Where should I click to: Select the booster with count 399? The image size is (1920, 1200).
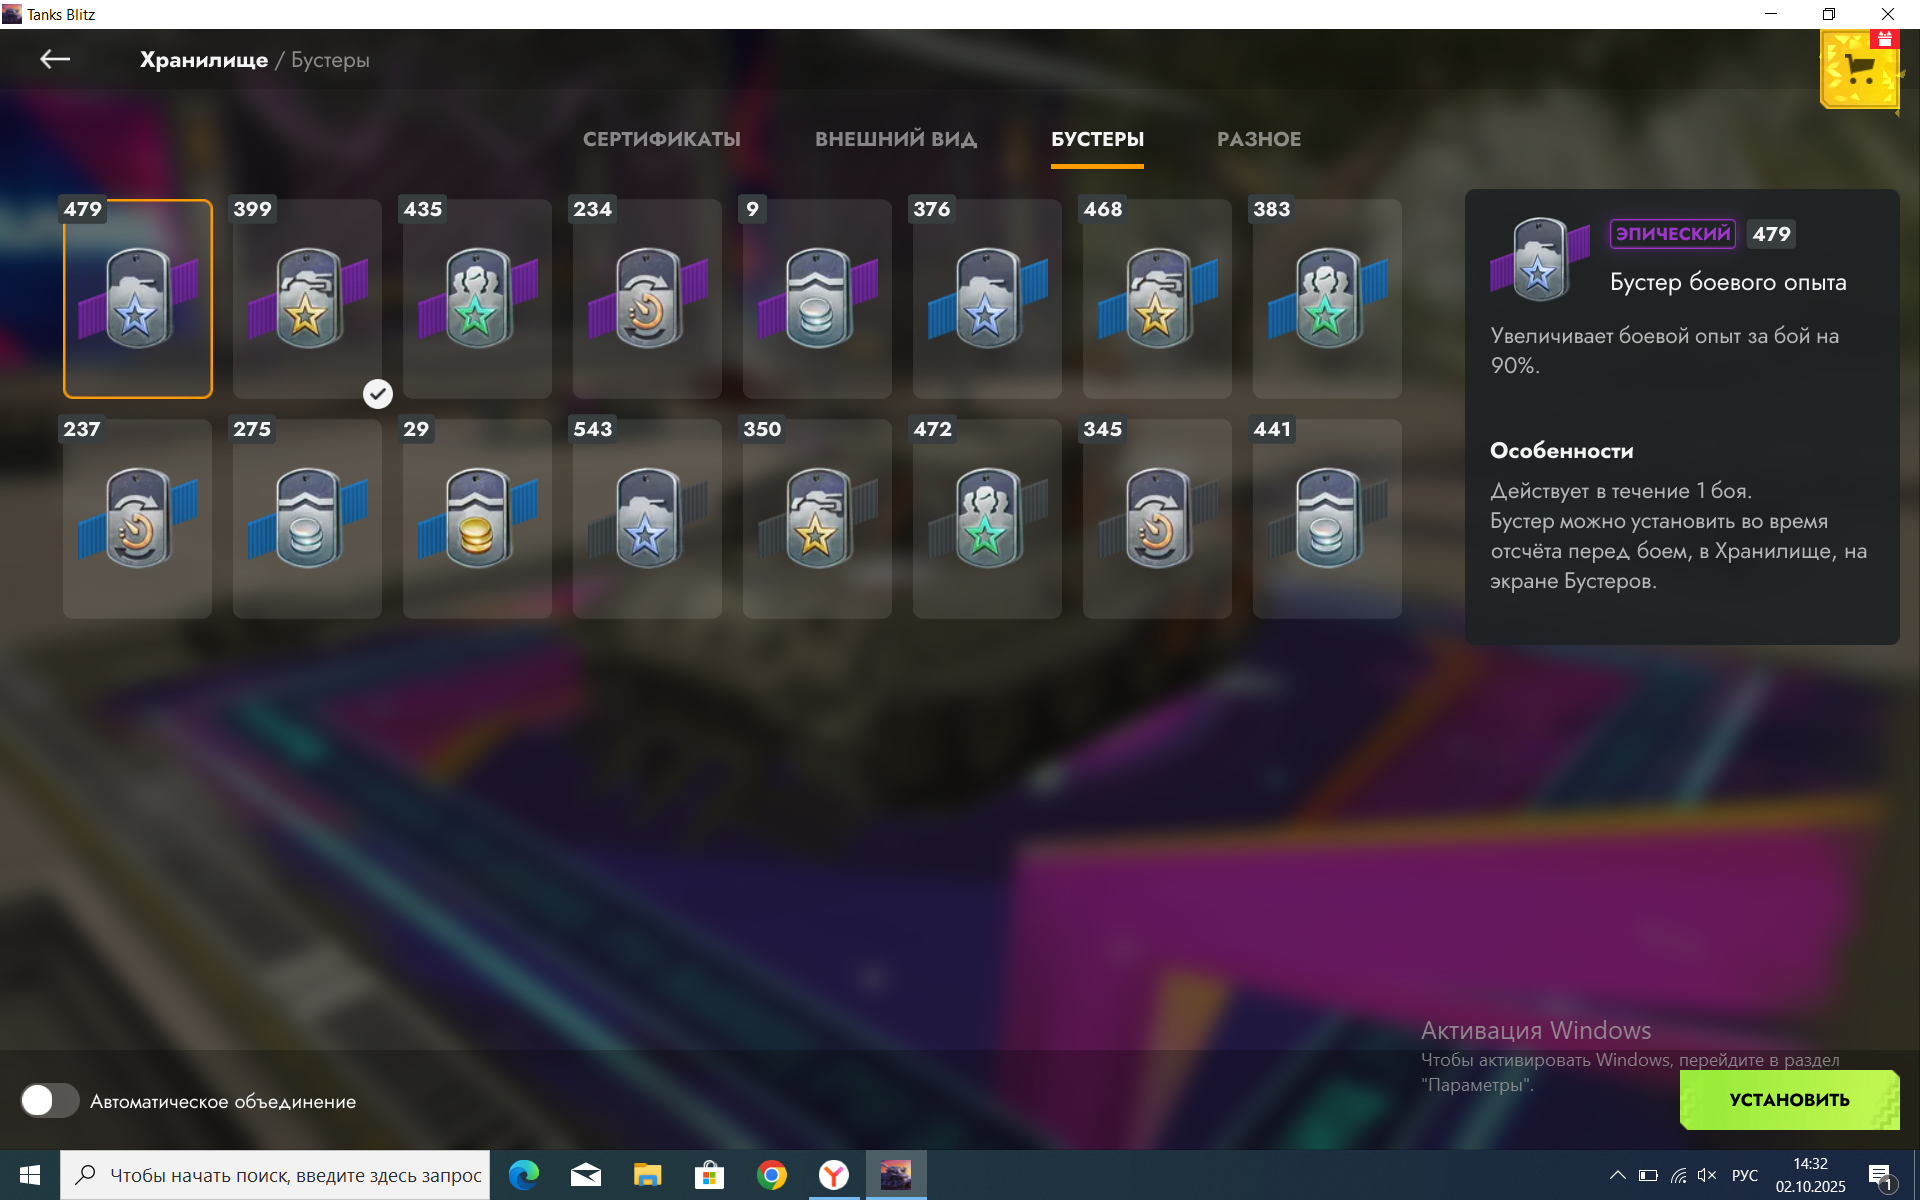tap(307, 299)
